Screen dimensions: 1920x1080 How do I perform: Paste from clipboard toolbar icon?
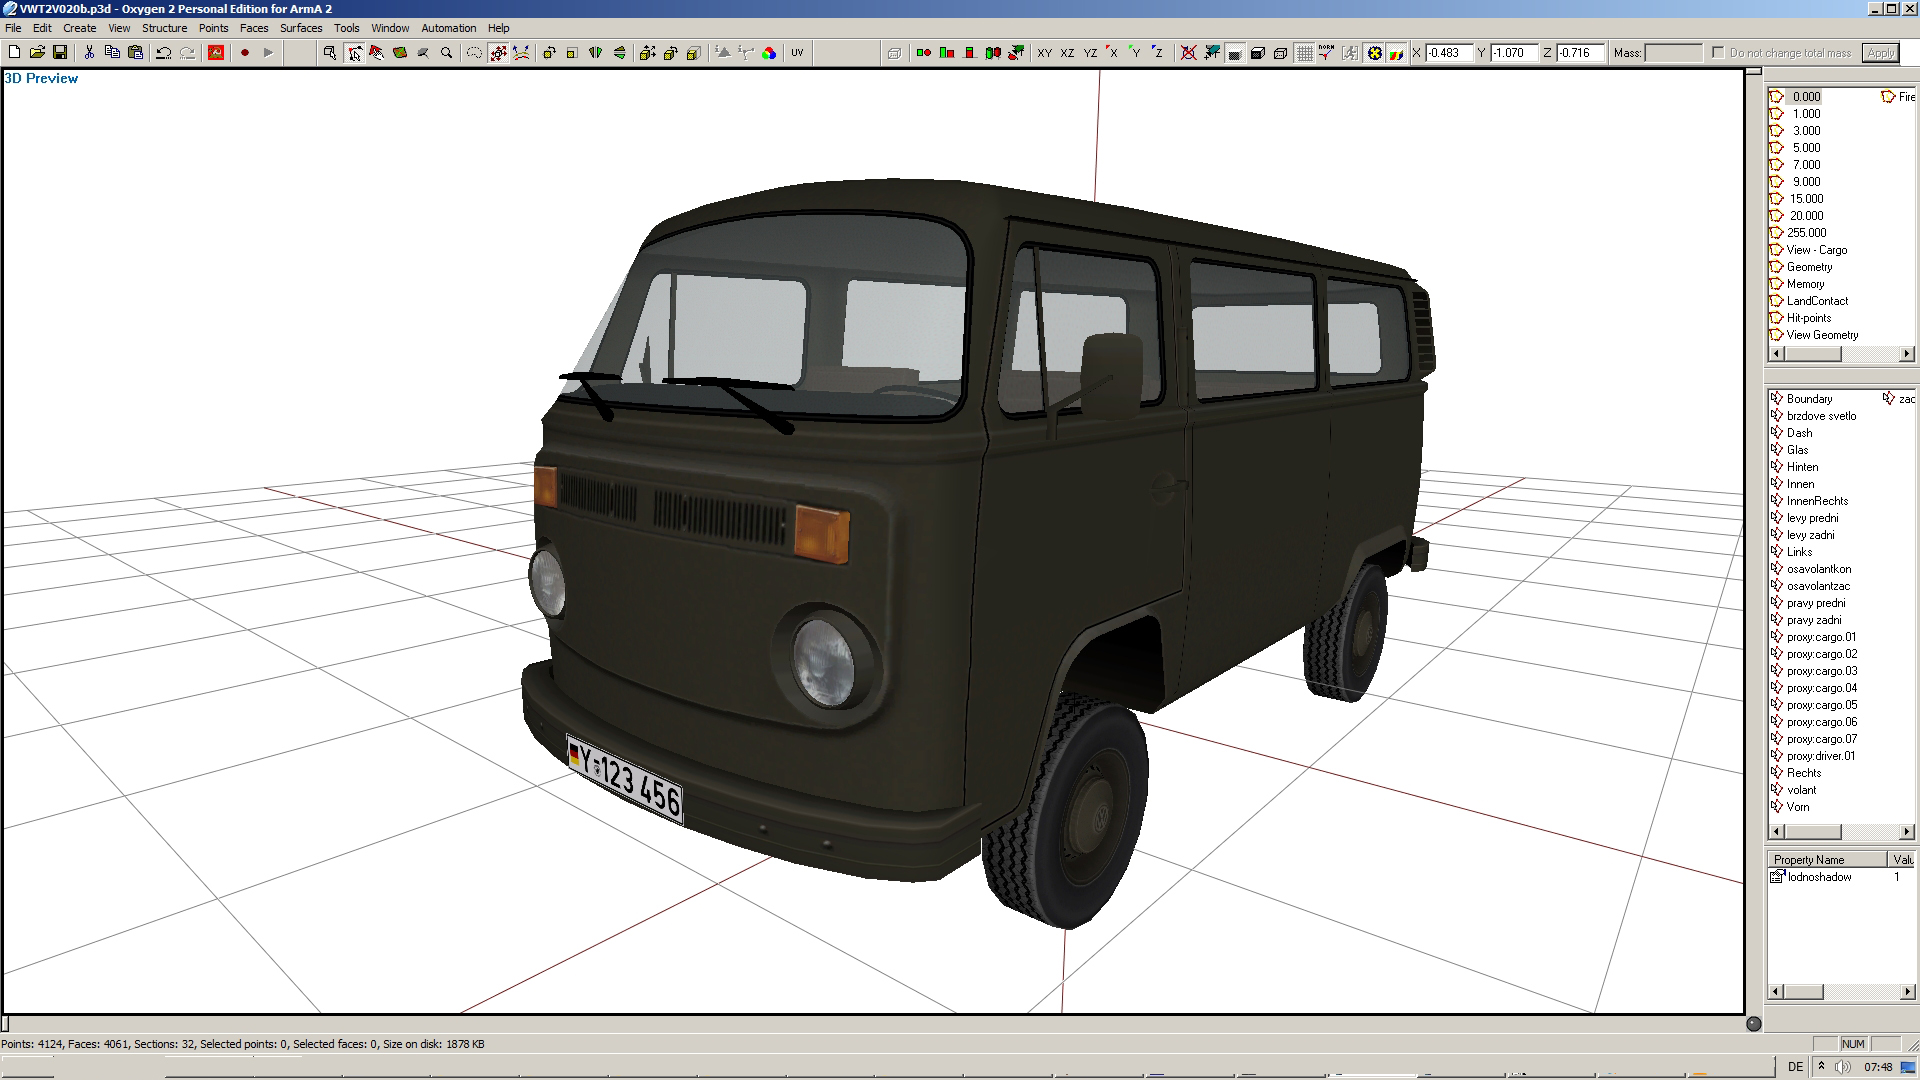pos(135,53)
